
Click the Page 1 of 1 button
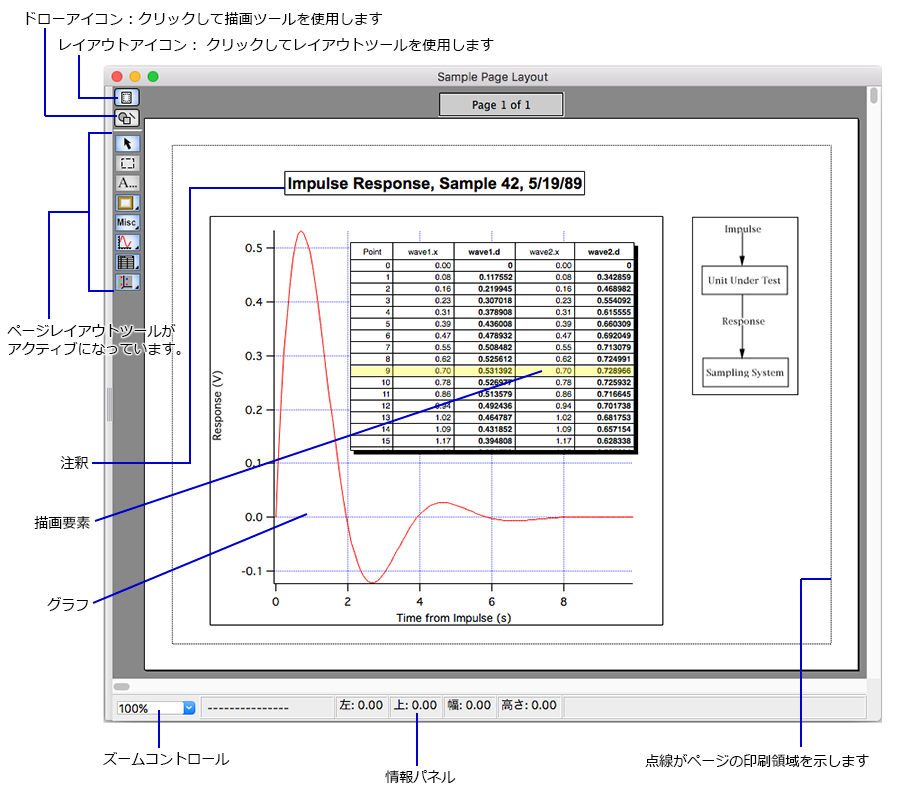pyautogui.click(x=501, y=105)
